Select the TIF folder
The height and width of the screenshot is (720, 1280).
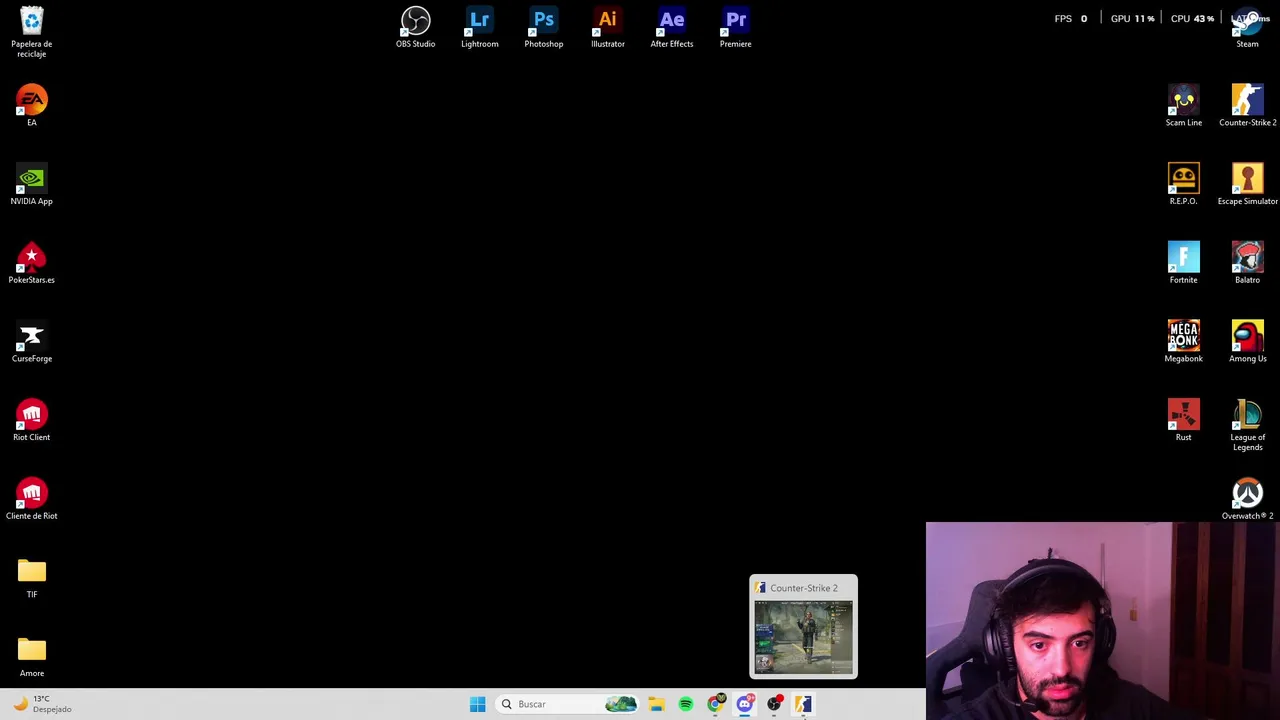coord(32,577)
